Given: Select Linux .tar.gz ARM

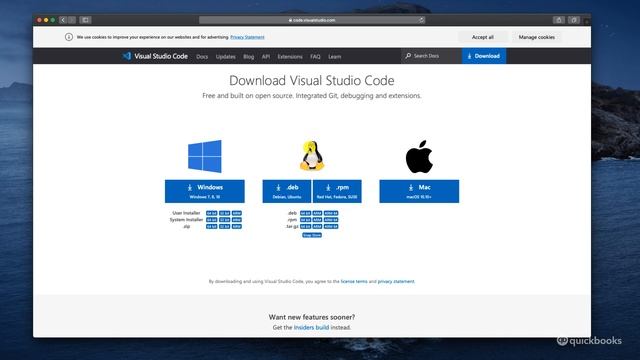Looking at the screenshot, I should coord(317,226).
